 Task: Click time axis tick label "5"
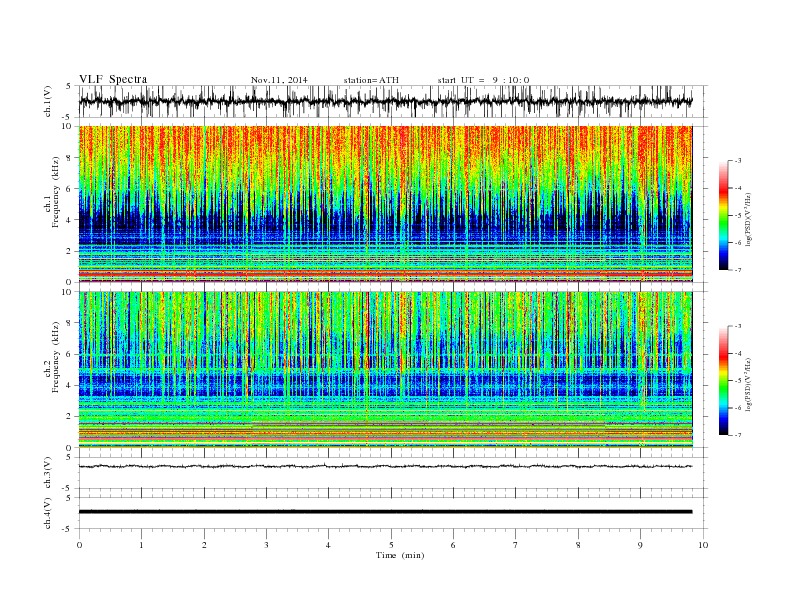pyautogui.click(x=391, y=545)
